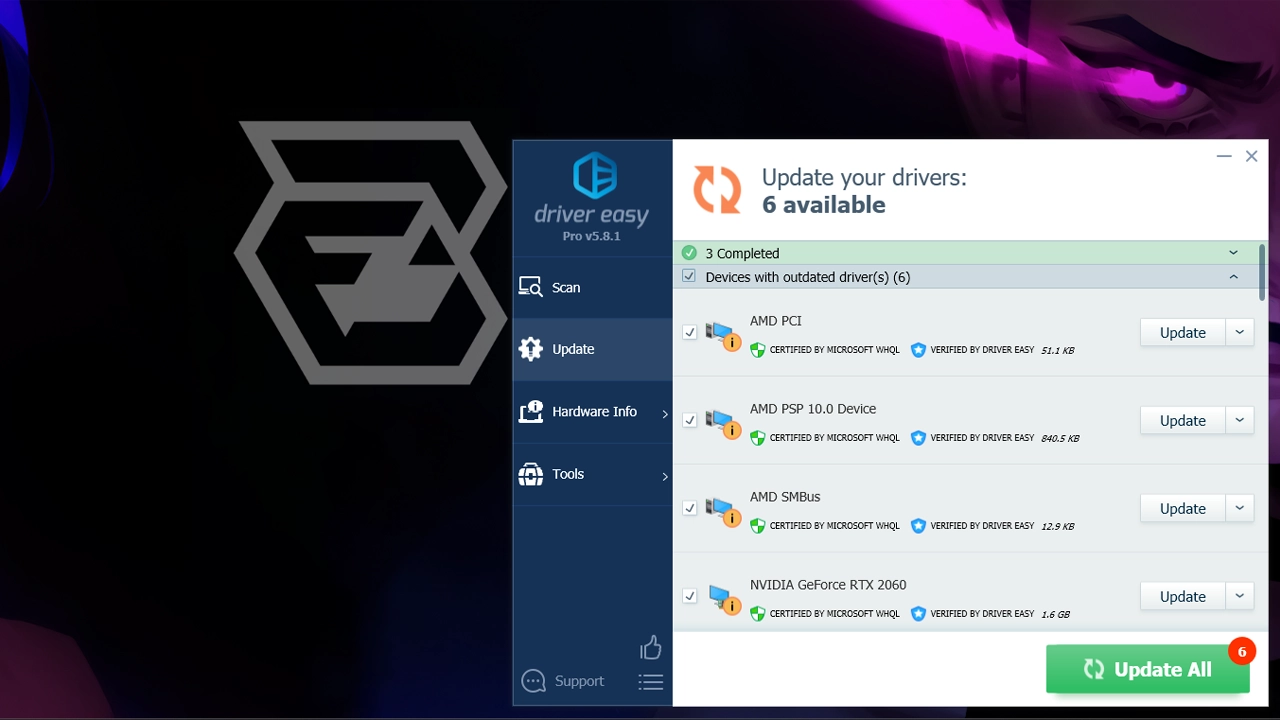
Task: Click the green WHQL shield on AMD PSP row
Action: [758, 438]
